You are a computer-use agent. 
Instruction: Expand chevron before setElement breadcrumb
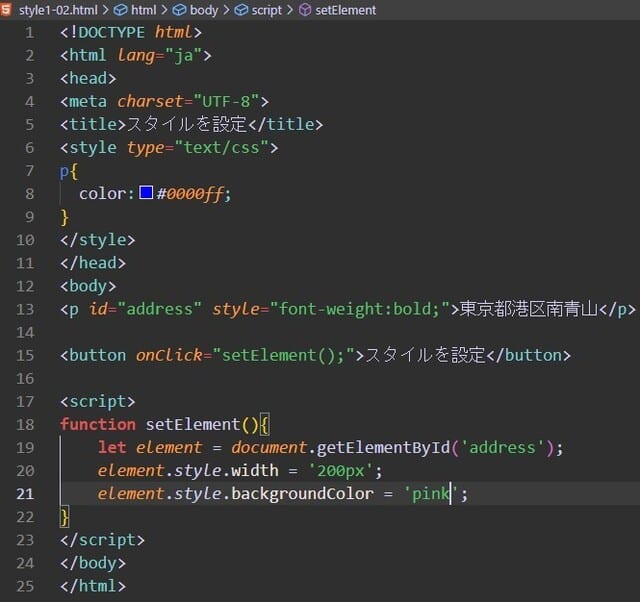point(290,10)
